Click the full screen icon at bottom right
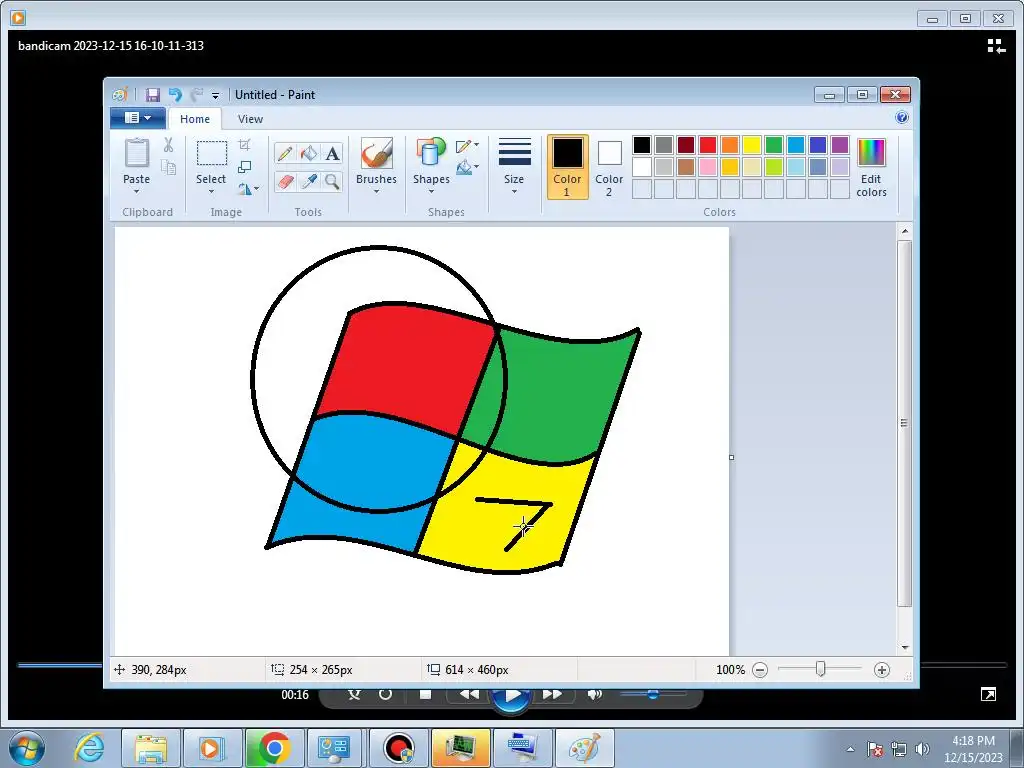1024x768 pixels. (x=988, y=694)
